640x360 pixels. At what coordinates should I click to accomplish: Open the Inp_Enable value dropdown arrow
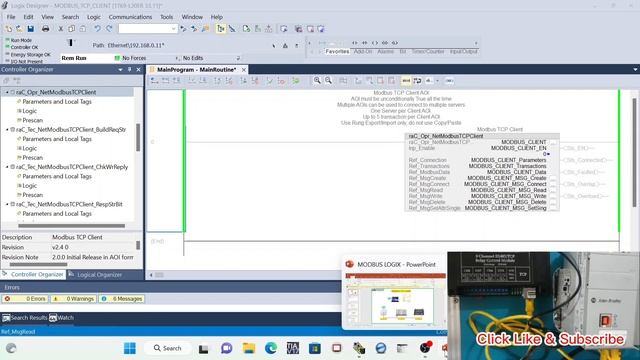(548, 154)
